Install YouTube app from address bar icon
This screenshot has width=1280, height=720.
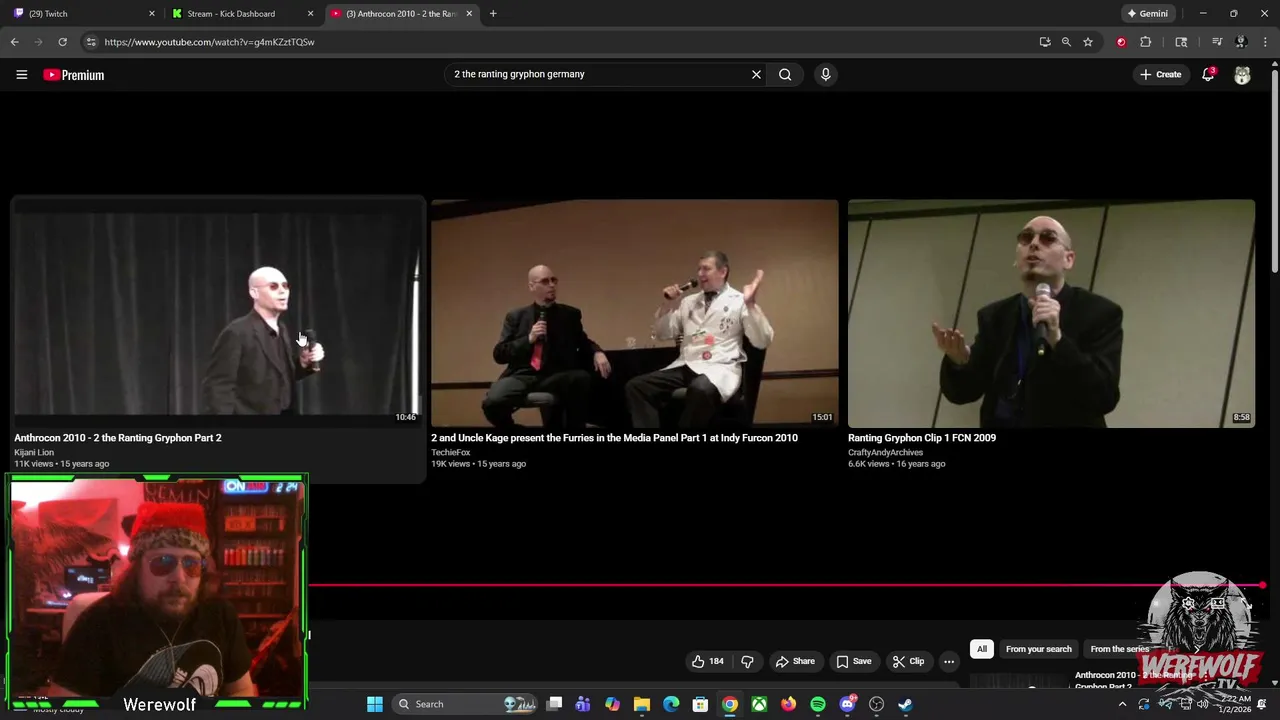[1045, 42]
